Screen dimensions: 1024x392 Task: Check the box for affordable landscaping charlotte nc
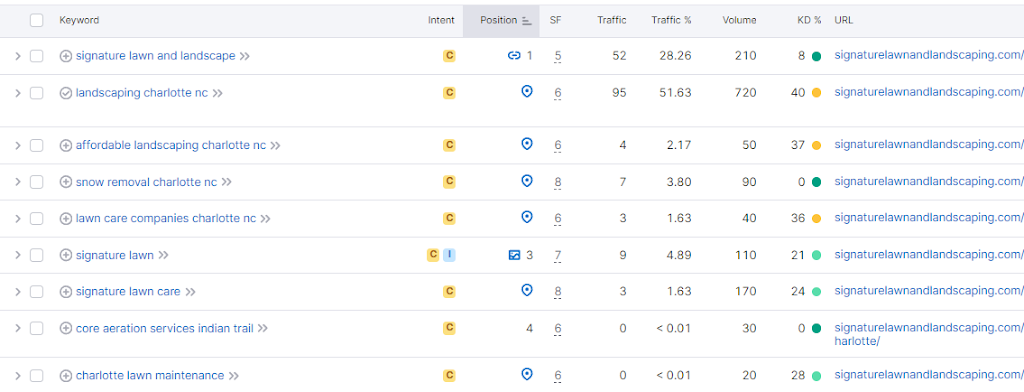tap(37, 145)
